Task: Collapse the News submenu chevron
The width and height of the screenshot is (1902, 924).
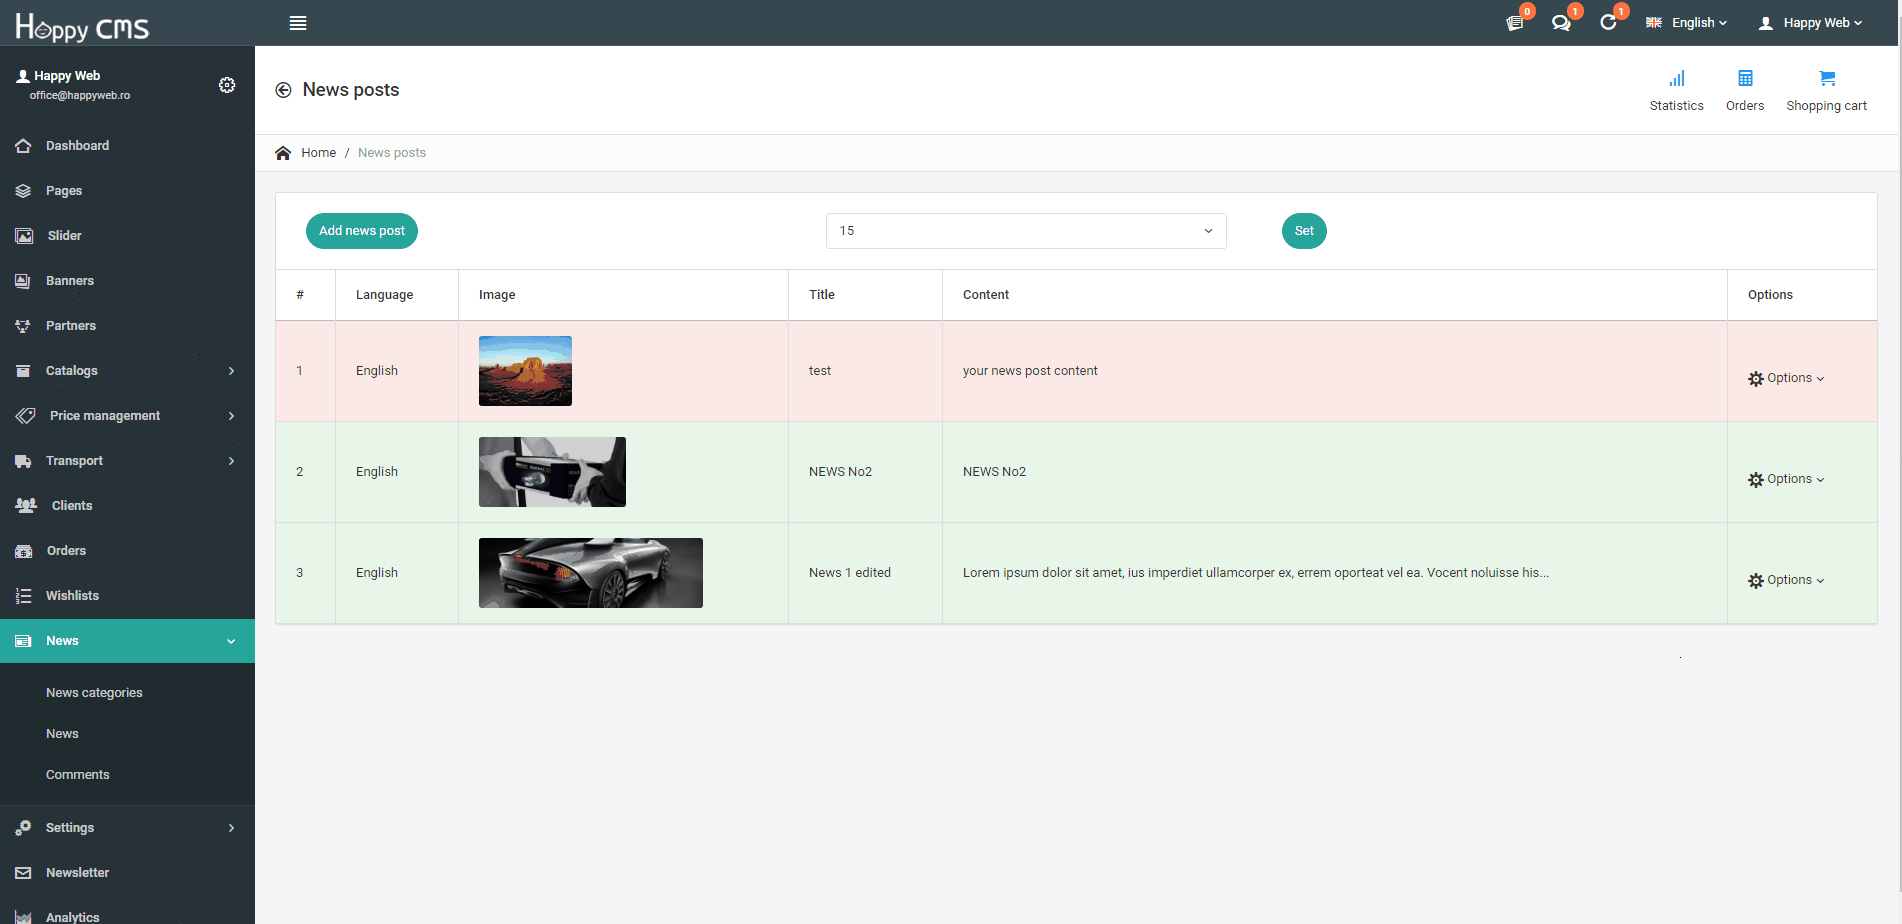Action: (231, 641)
